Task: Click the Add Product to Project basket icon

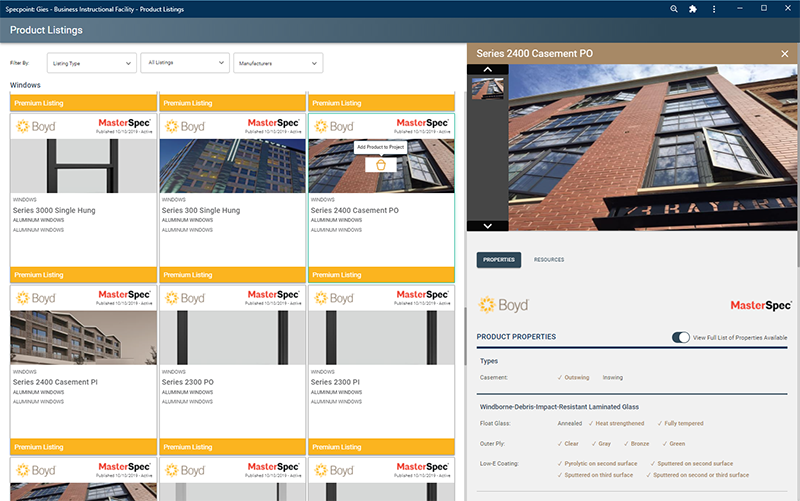Action: tap(380, 164)
